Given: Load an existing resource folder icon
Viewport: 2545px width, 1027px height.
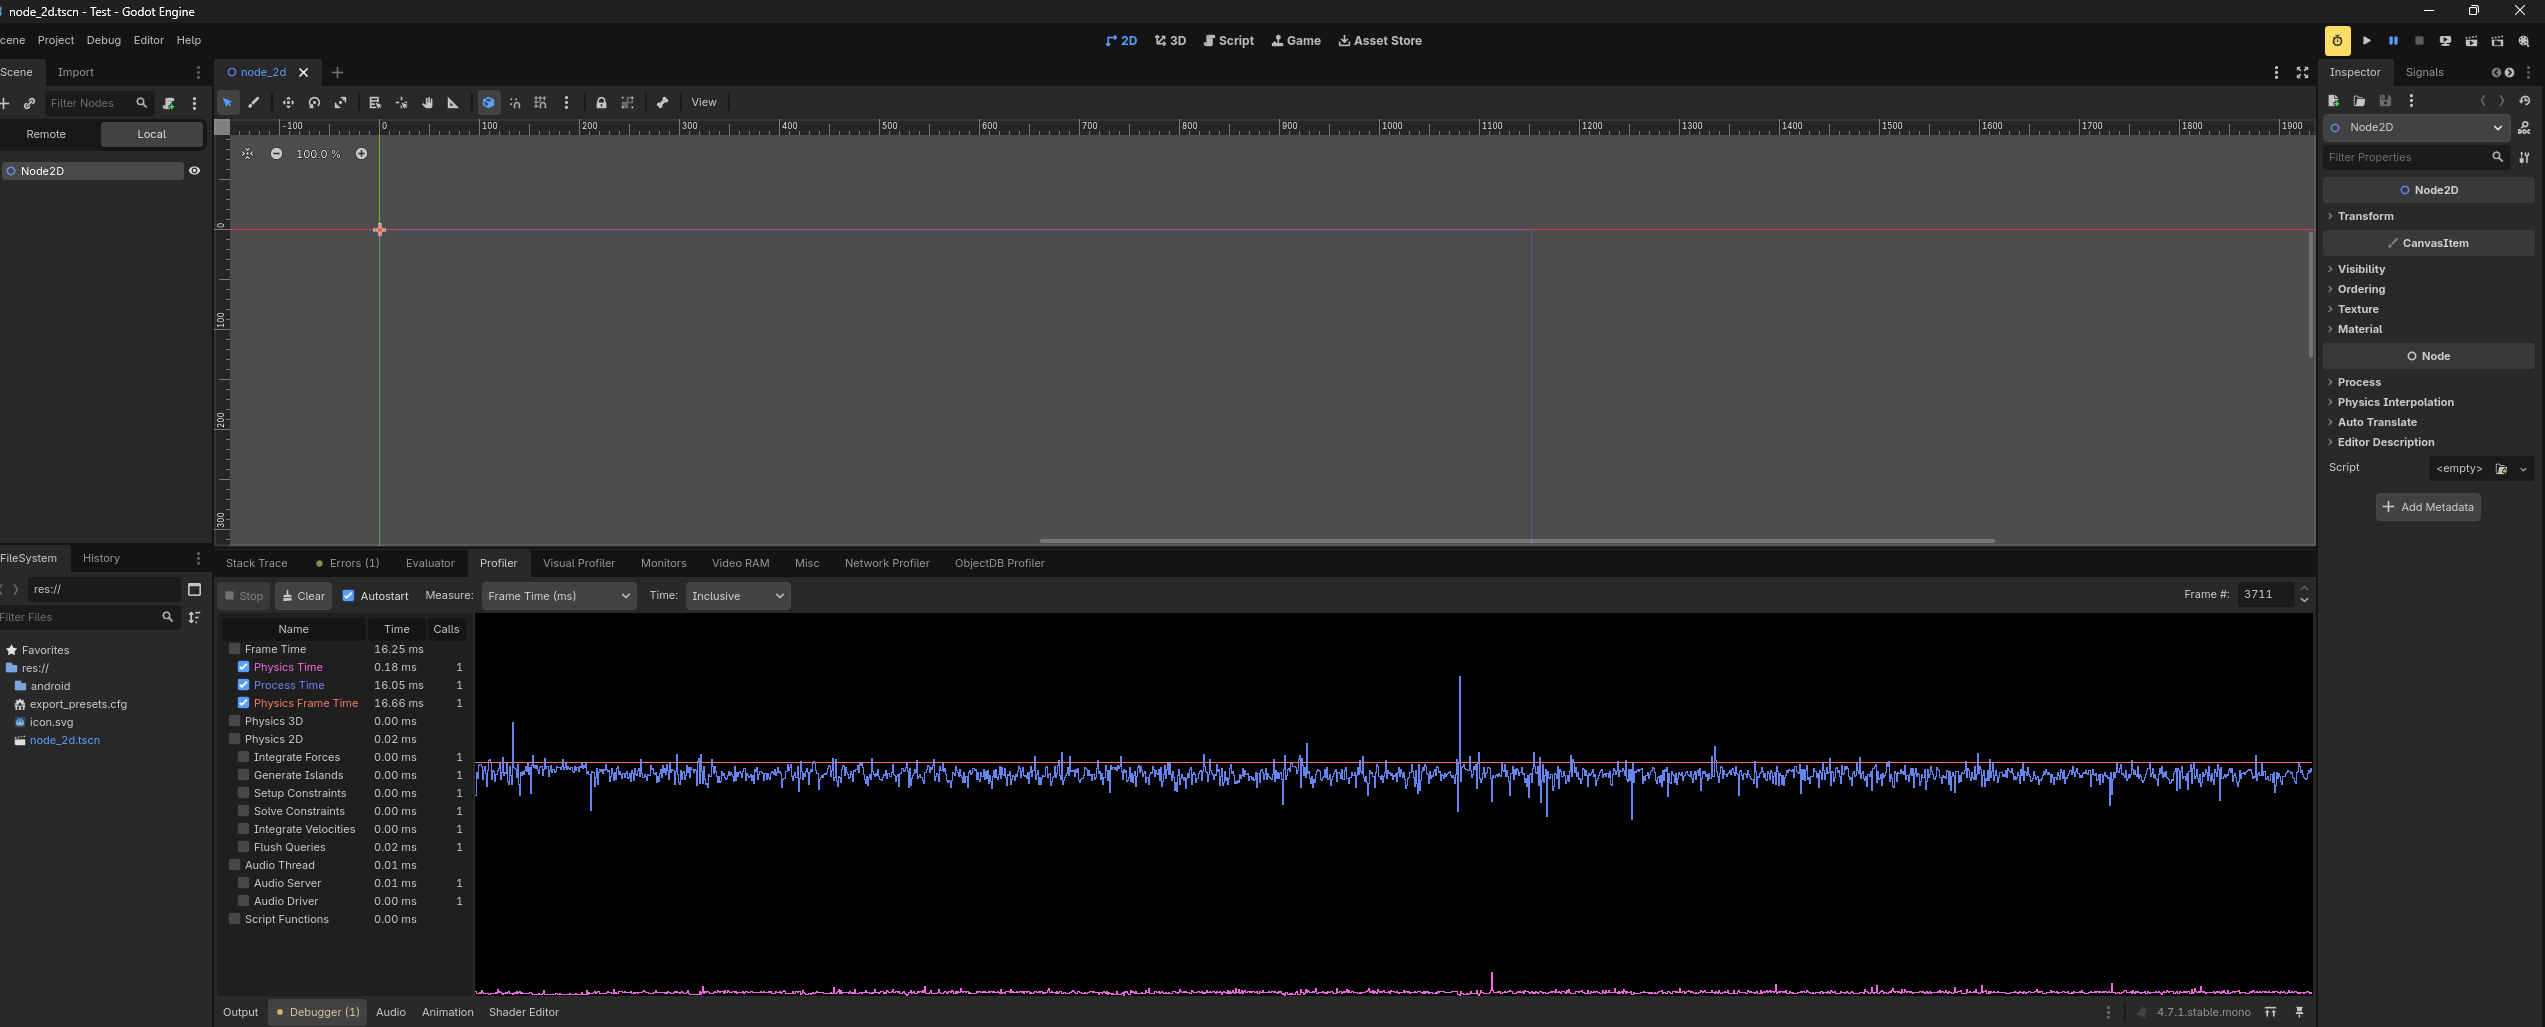Looking at the screenshot, I should (x=2360, y=101).
